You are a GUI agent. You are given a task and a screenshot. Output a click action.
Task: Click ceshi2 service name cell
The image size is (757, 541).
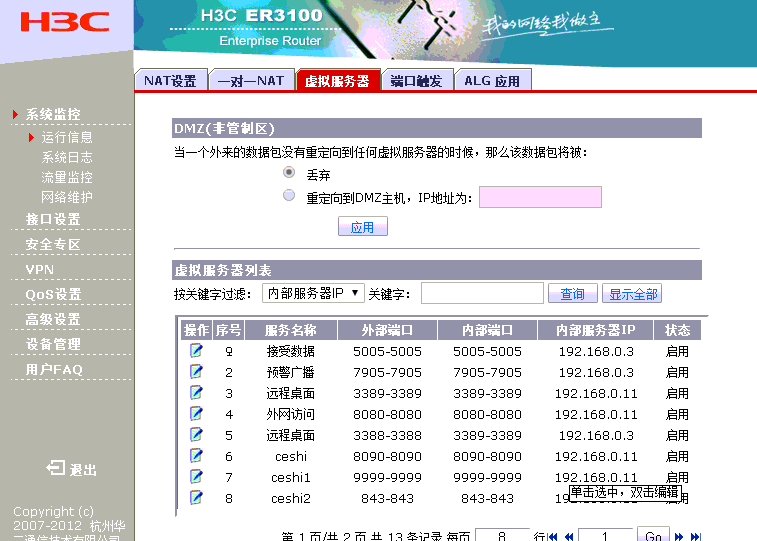pos(291,498)
